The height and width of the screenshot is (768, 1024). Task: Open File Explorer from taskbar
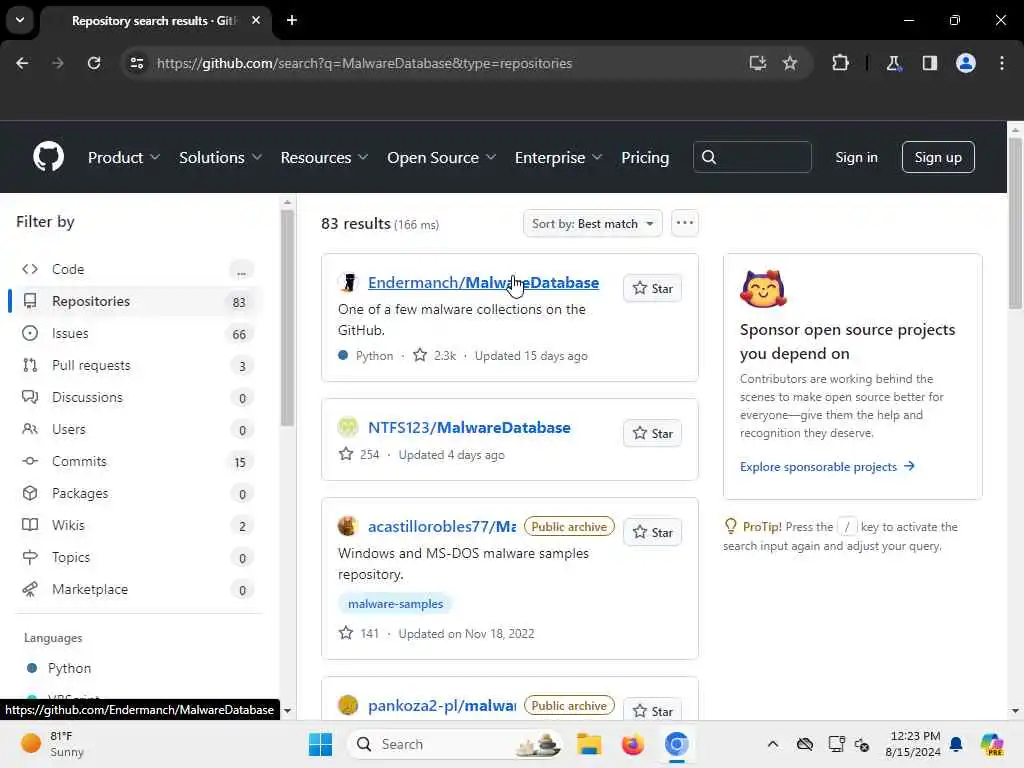tap(588, 744)
